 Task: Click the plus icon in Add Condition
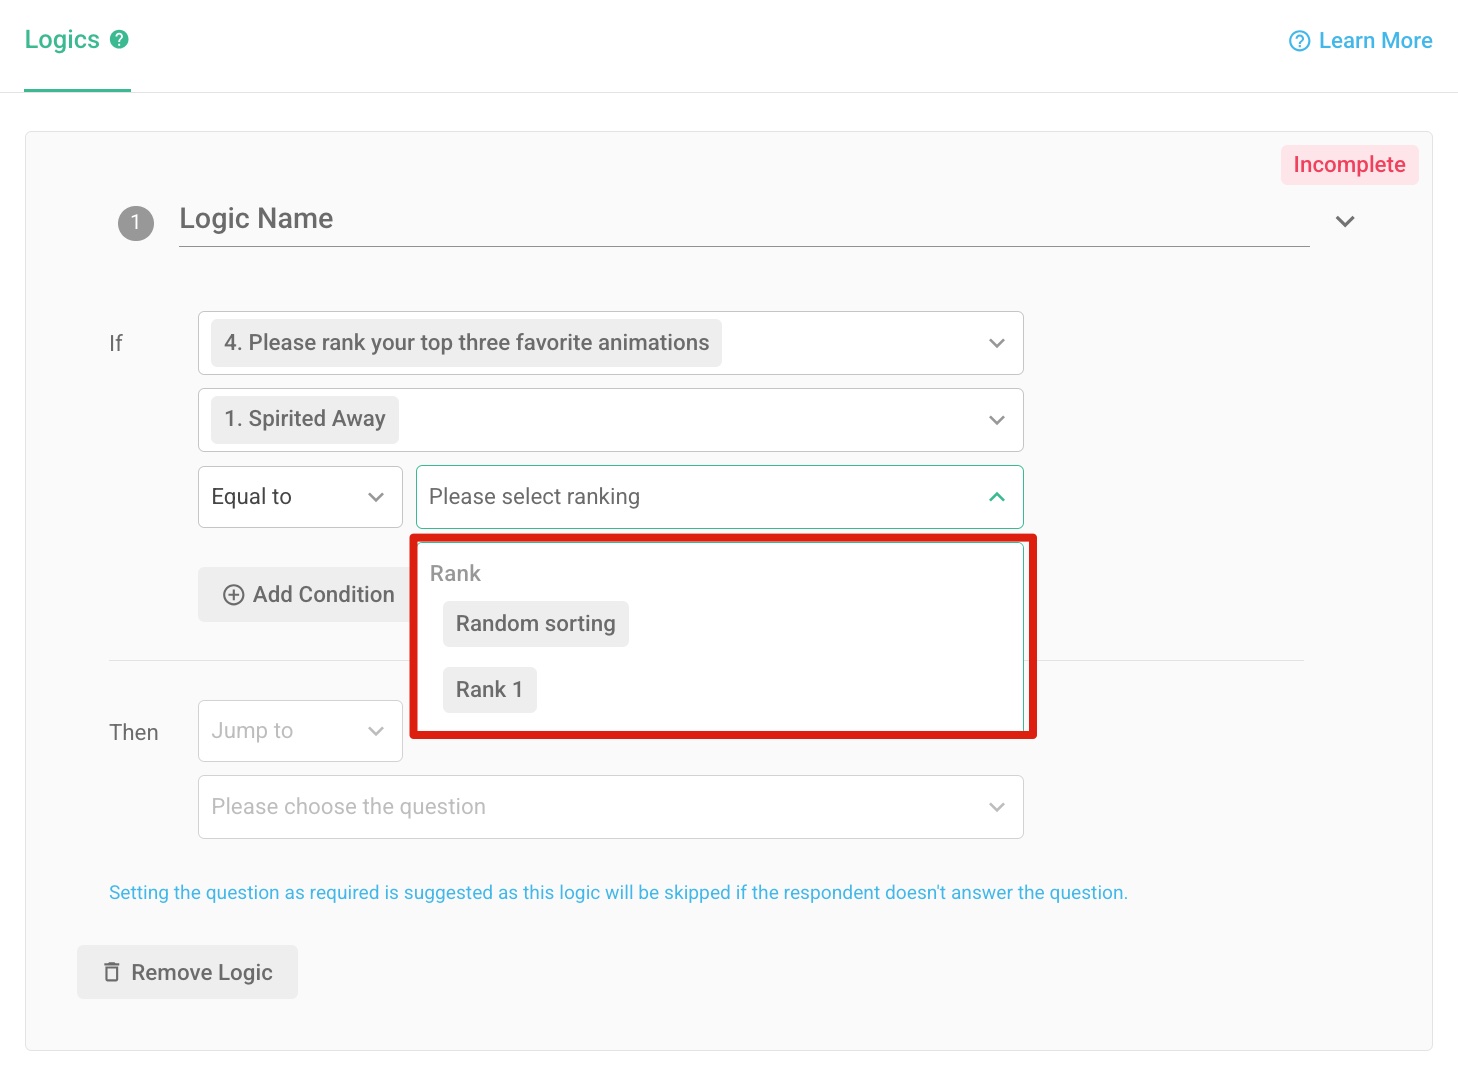pyautogui.click(x=233, y=595)
